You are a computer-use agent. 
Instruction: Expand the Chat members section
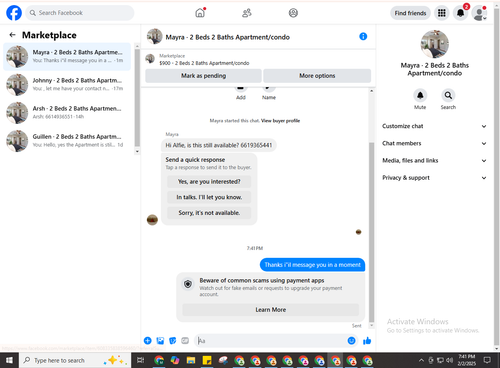pyautogui.click(x=434, y=143)
